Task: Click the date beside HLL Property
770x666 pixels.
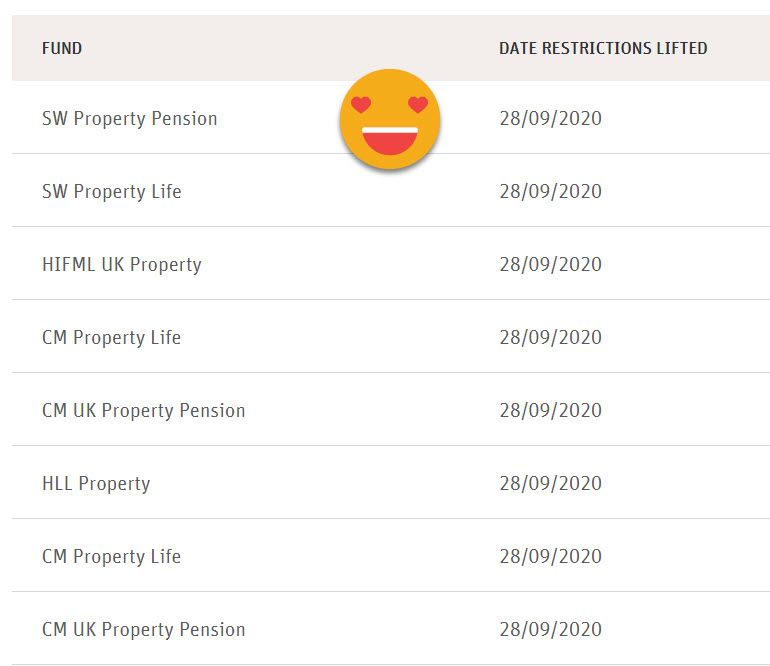Action: [x=550, y=484]
